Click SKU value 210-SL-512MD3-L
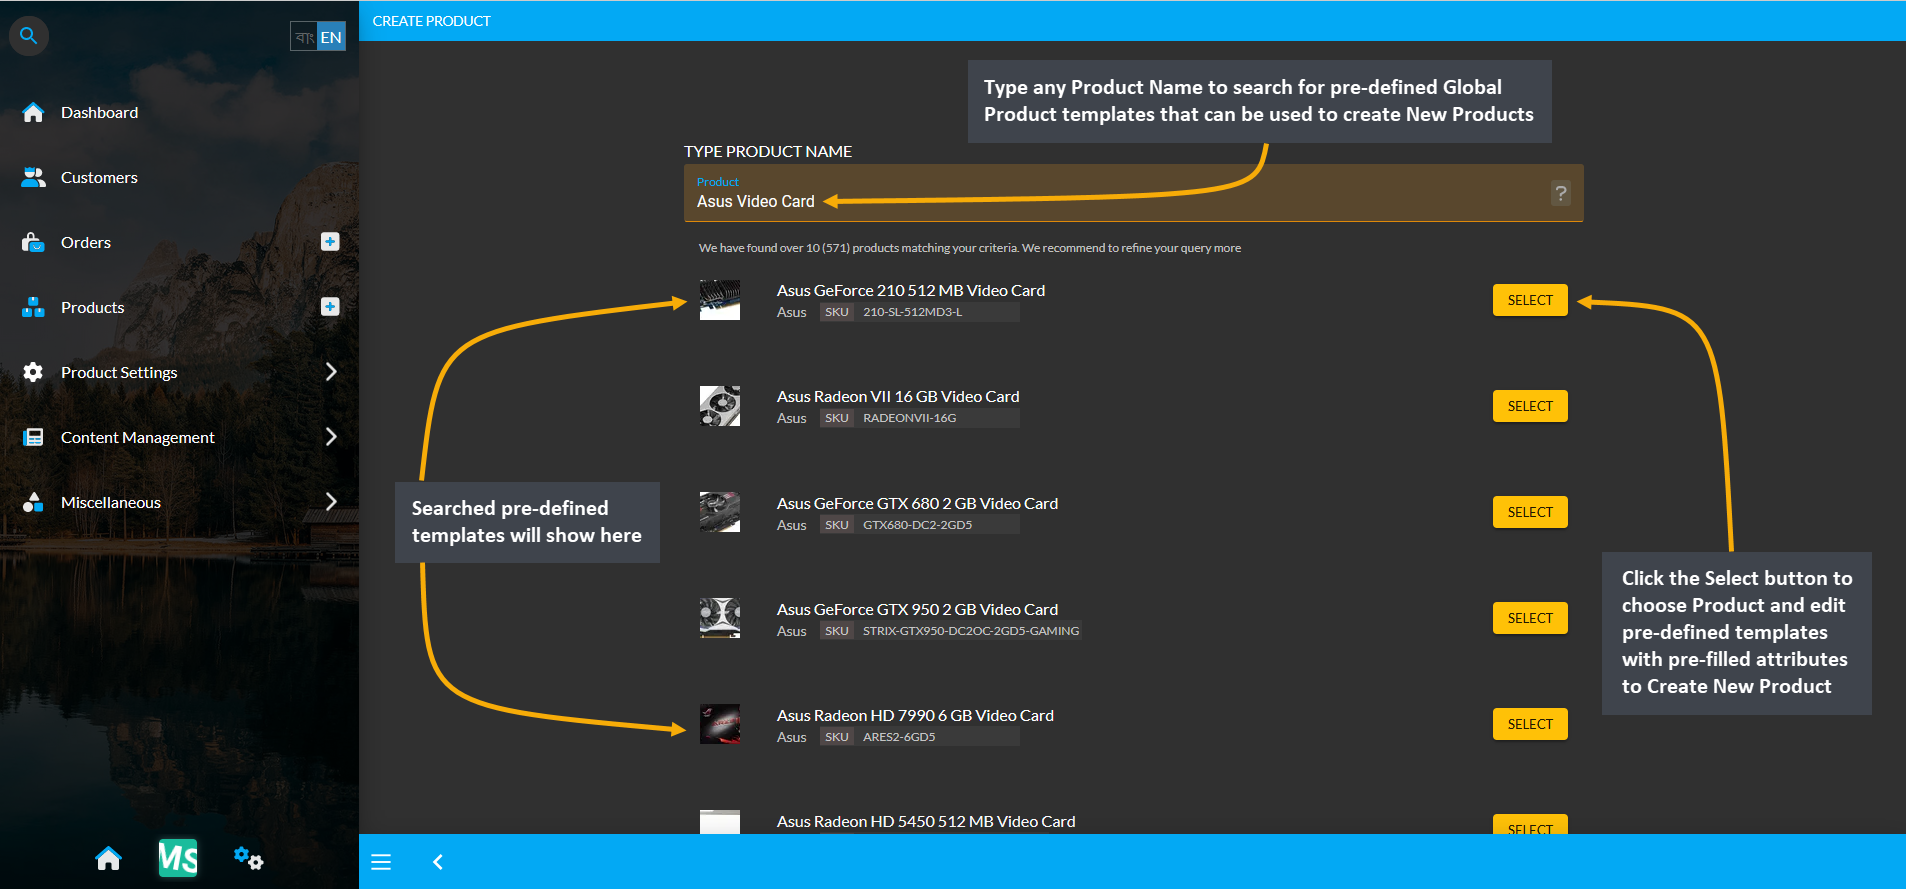Screen dimensions: 1906x889 pos(912,312)
